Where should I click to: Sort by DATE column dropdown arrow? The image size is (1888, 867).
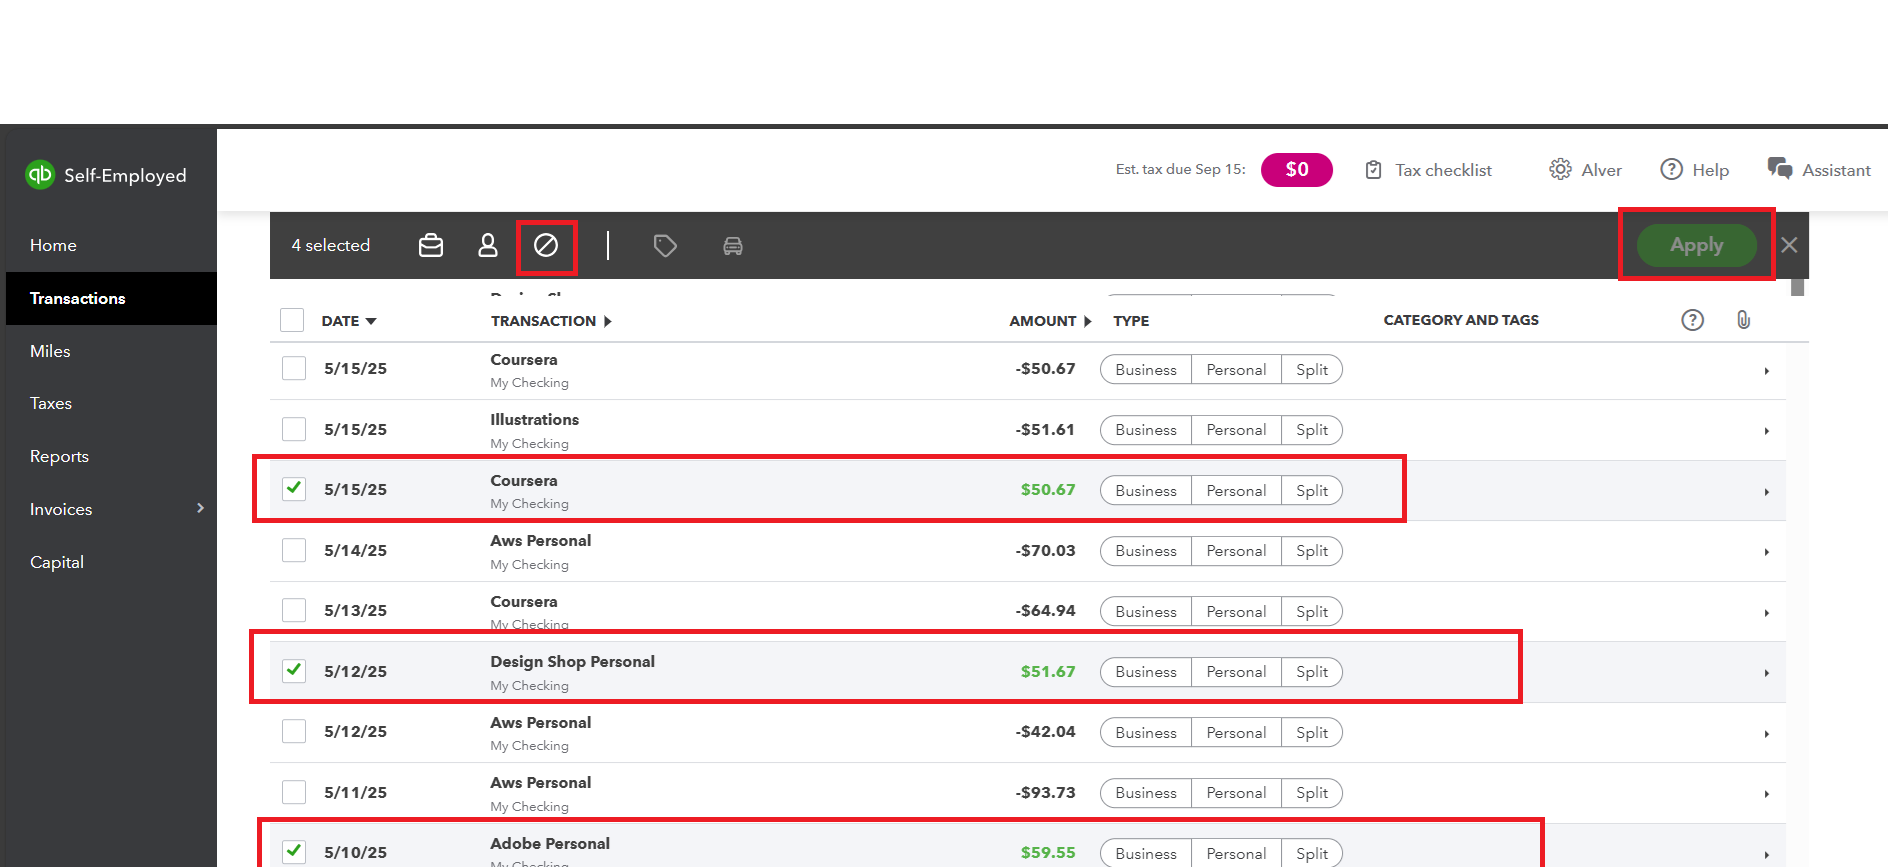point(371,321)
